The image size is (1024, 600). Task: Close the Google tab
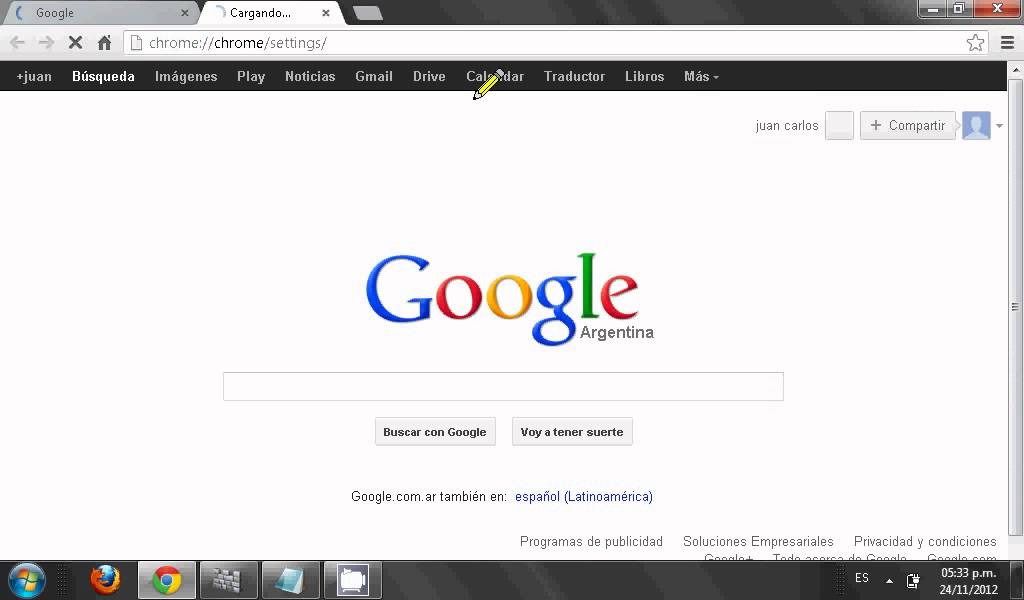click(x=185, y=12)
